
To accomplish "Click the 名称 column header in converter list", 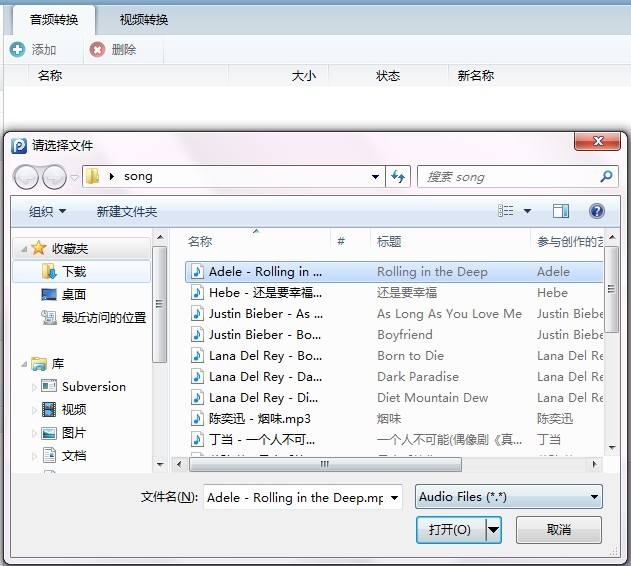I will click(x=50, y=75).
